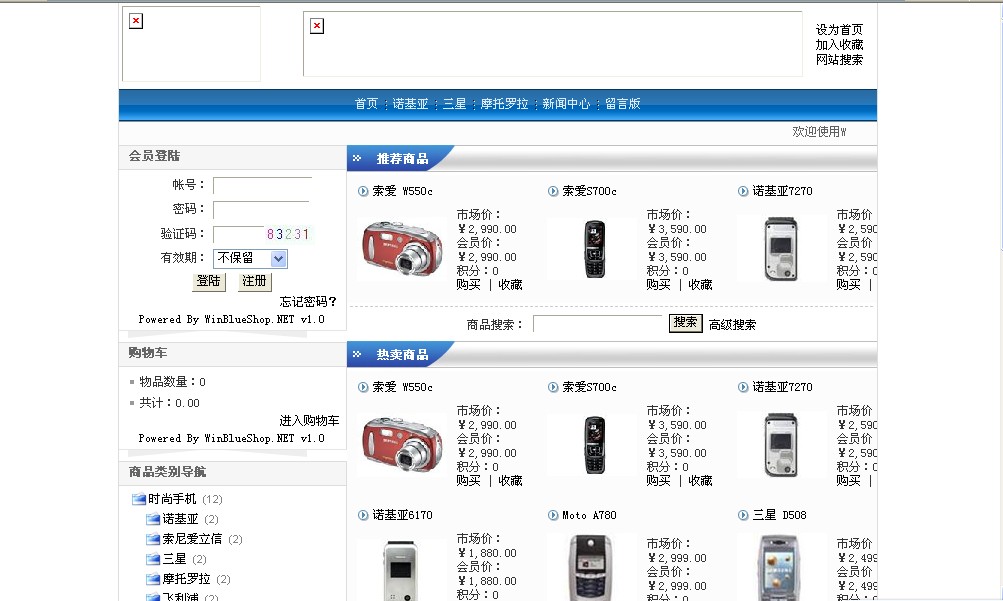Click 购买 for 索爱 W550c in 推荐商品
1003x601 pixels.
click(468, 285)
